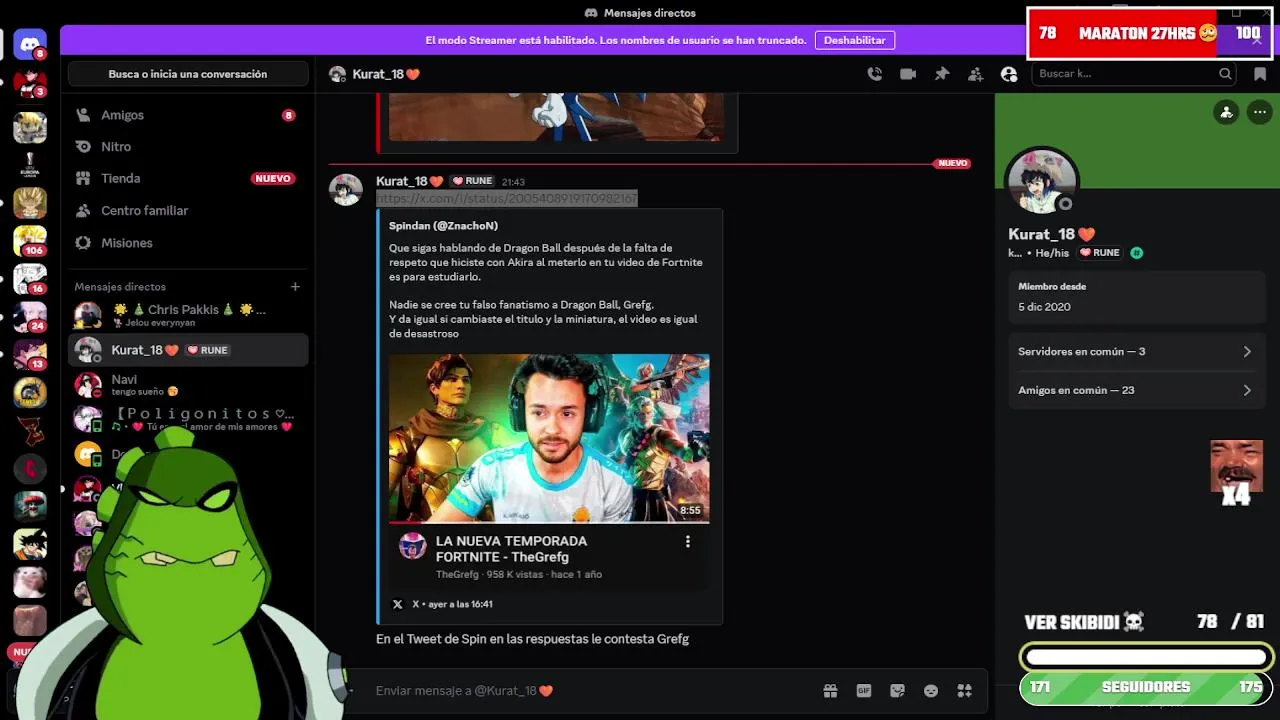Click the 5 dic 2020 member date
Viewport: 1280px width, 720px height.
(1044, 307)
